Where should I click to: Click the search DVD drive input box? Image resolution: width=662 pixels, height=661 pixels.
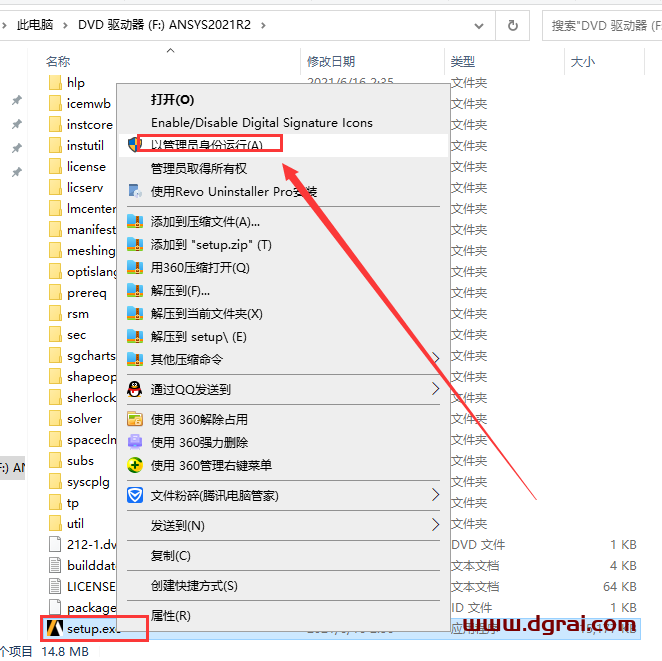pos(602,26)
